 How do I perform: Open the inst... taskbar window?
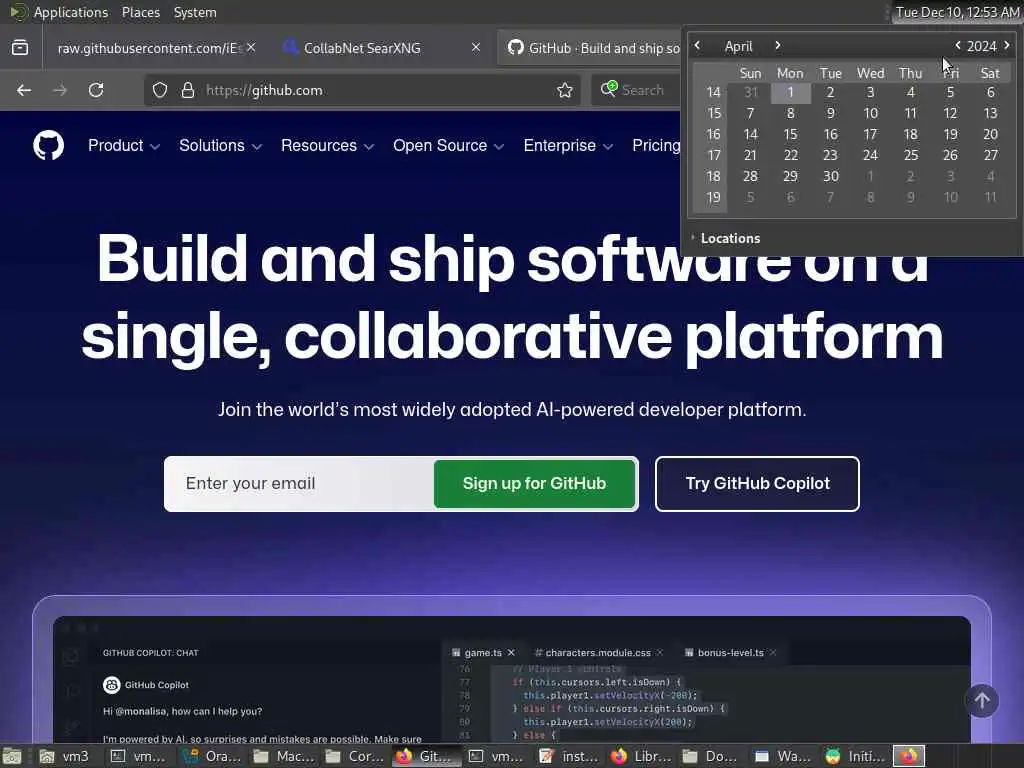click(569, 756)
